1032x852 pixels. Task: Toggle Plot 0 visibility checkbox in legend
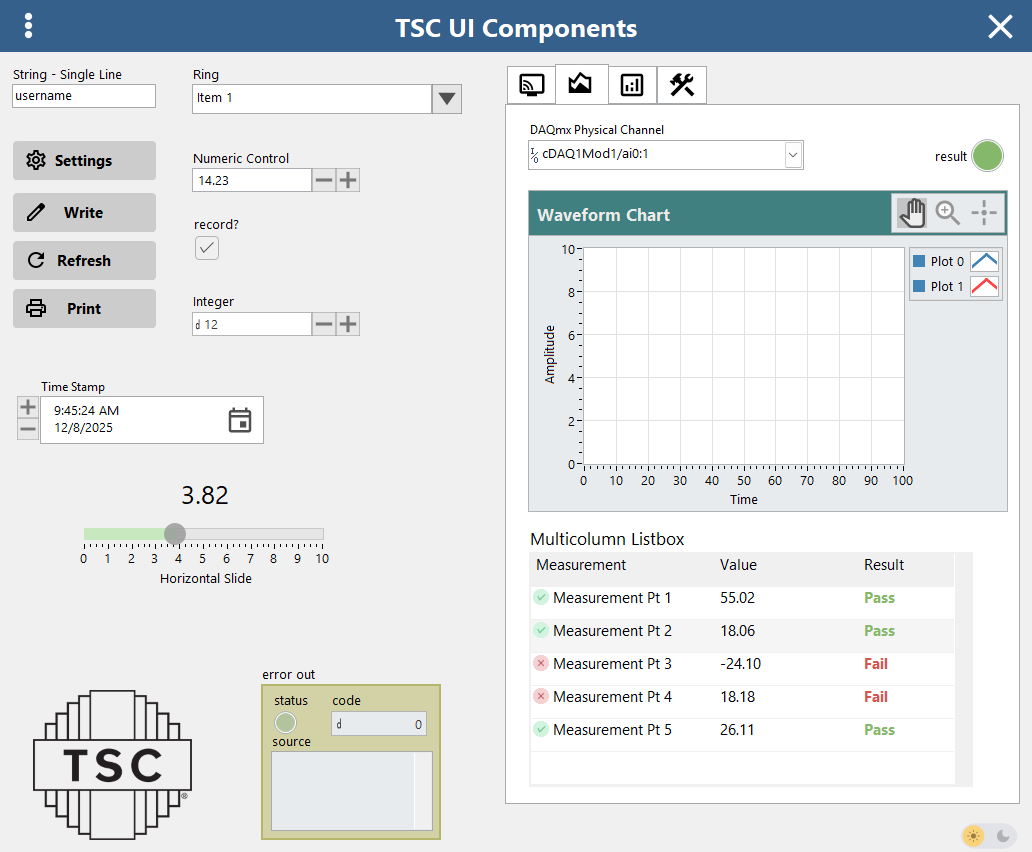point(919,262)
